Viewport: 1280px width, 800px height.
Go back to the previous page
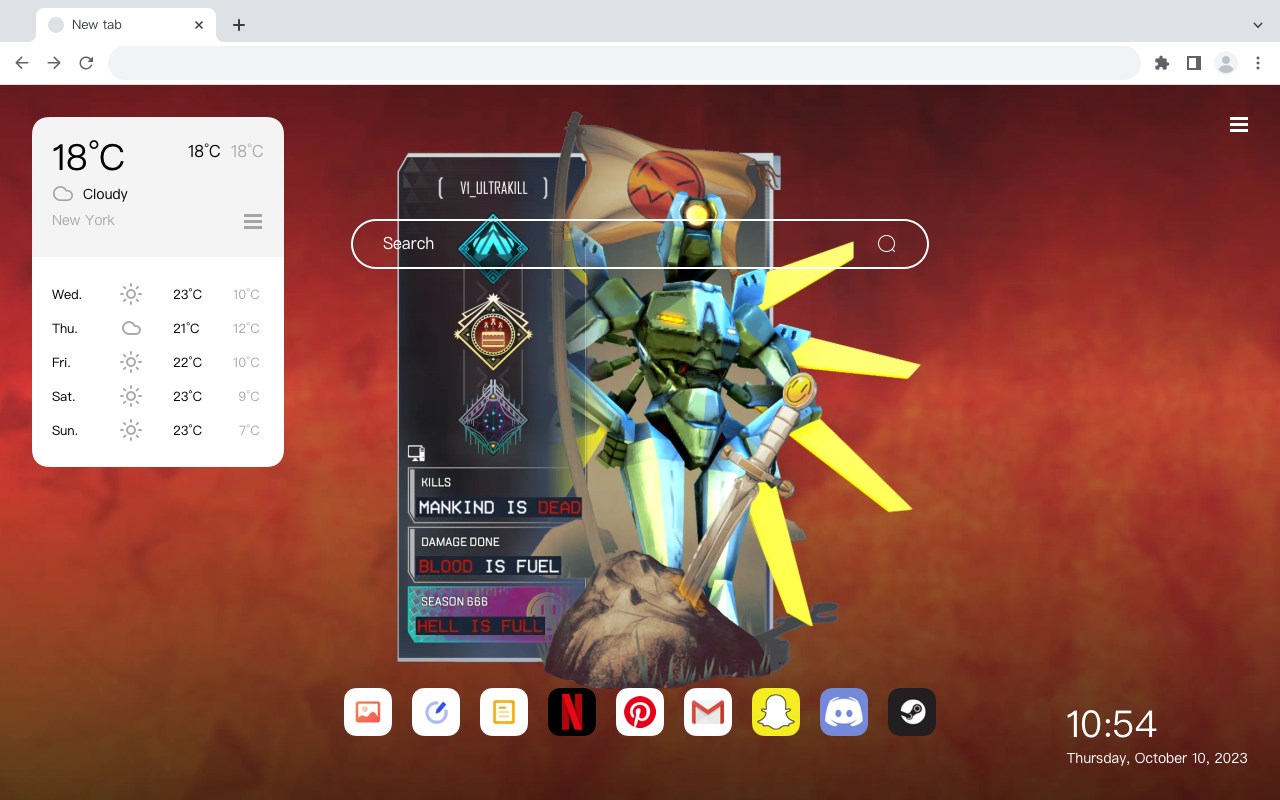(x=22, y=63)
